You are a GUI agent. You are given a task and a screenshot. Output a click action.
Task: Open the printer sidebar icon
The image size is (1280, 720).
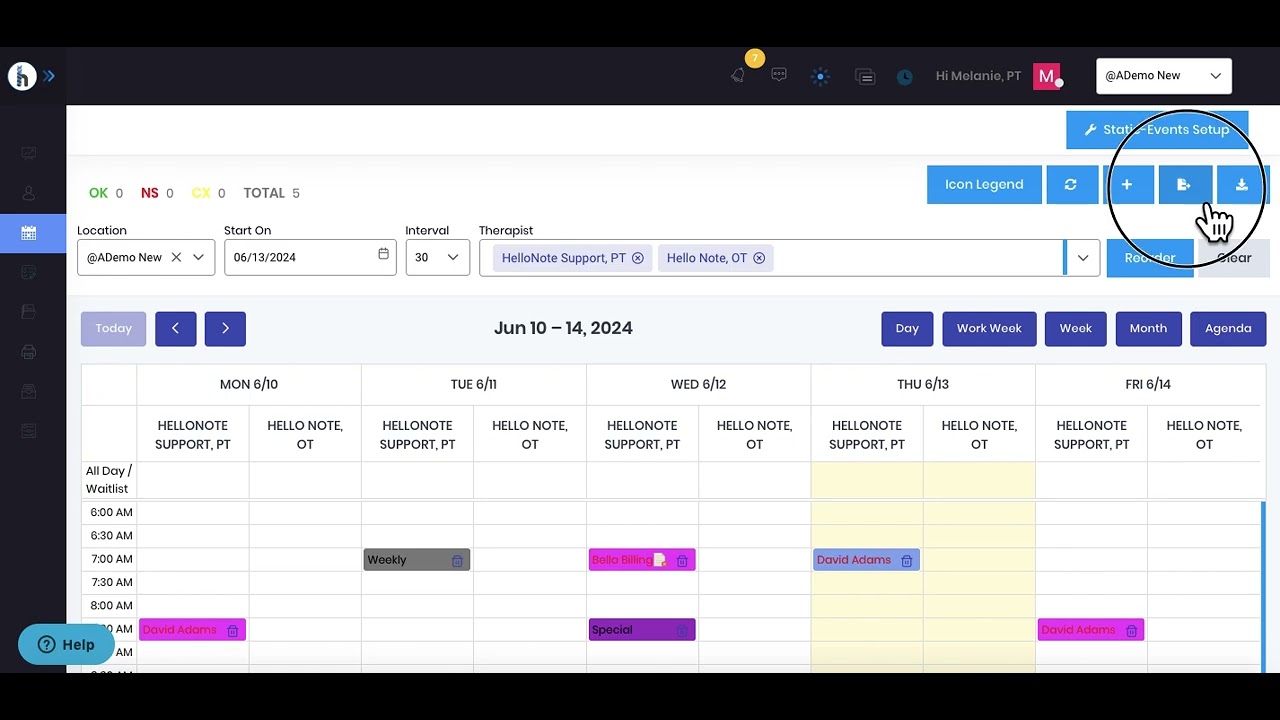pyautogui.click(x=29, y=352)
